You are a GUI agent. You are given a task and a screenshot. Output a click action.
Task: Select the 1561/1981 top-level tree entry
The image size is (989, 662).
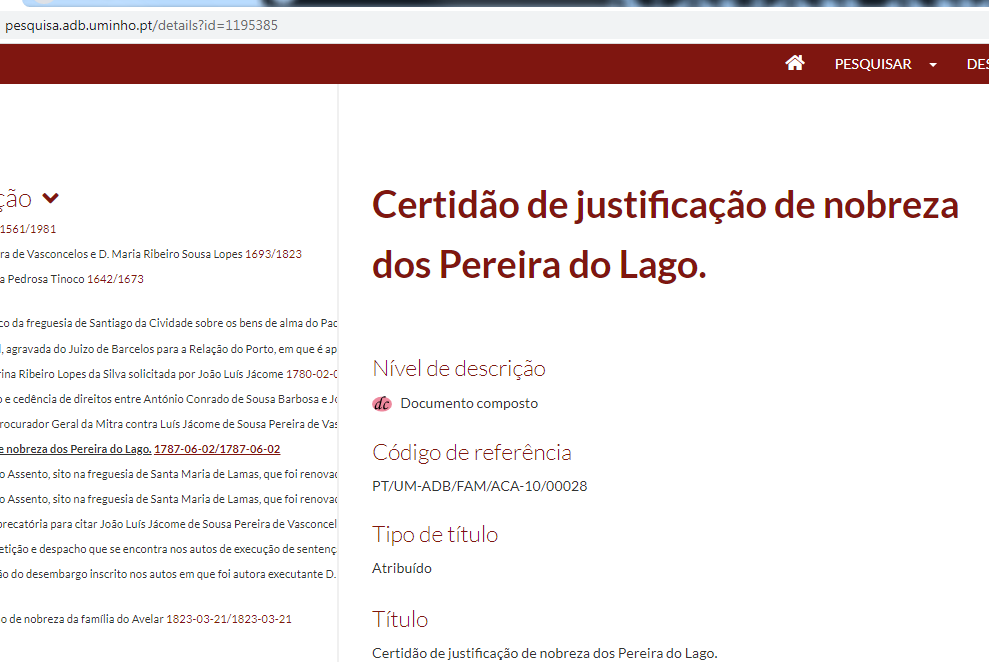coord(28,229)
